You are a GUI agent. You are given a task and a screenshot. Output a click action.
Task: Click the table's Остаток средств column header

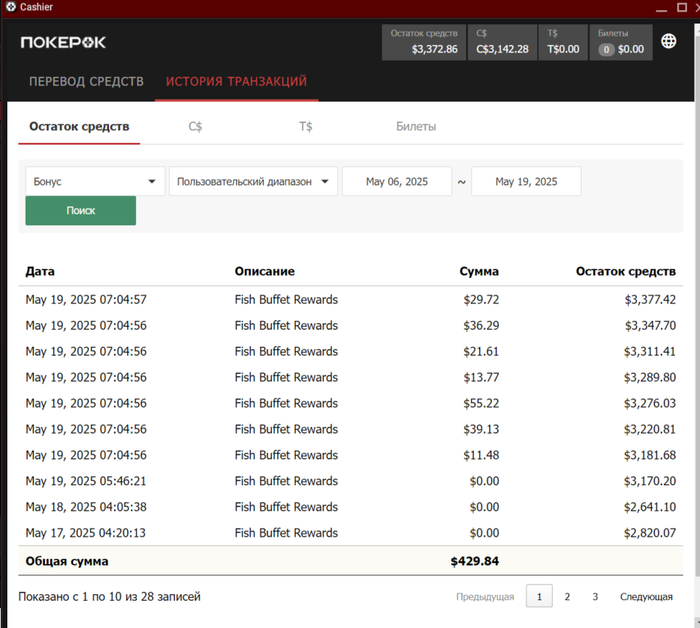pyautogui.click(x=625, y=271)
